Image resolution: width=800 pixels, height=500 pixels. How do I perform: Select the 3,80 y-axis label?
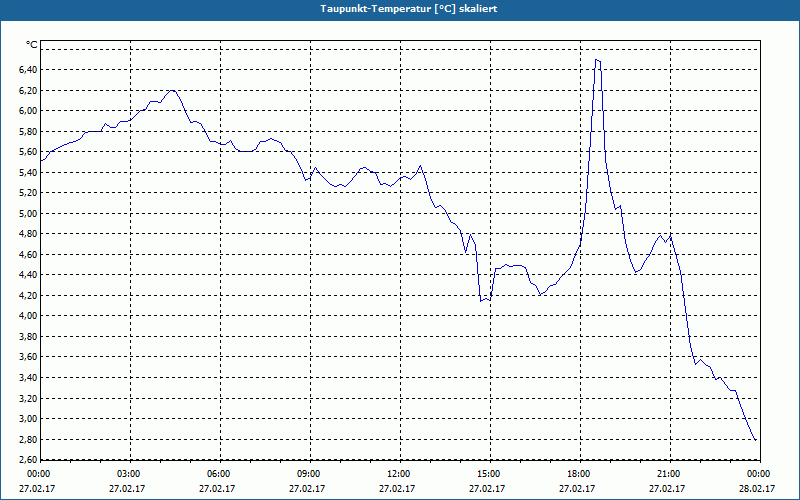click(x=28, y=337)
